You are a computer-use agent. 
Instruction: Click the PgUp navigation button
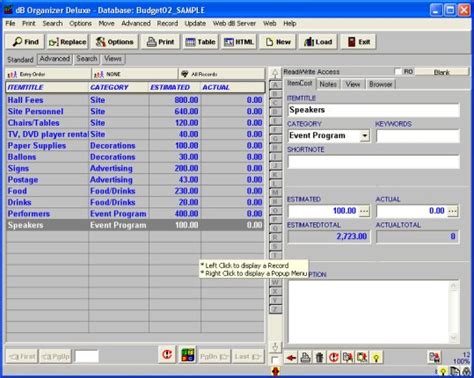point(56,356)
